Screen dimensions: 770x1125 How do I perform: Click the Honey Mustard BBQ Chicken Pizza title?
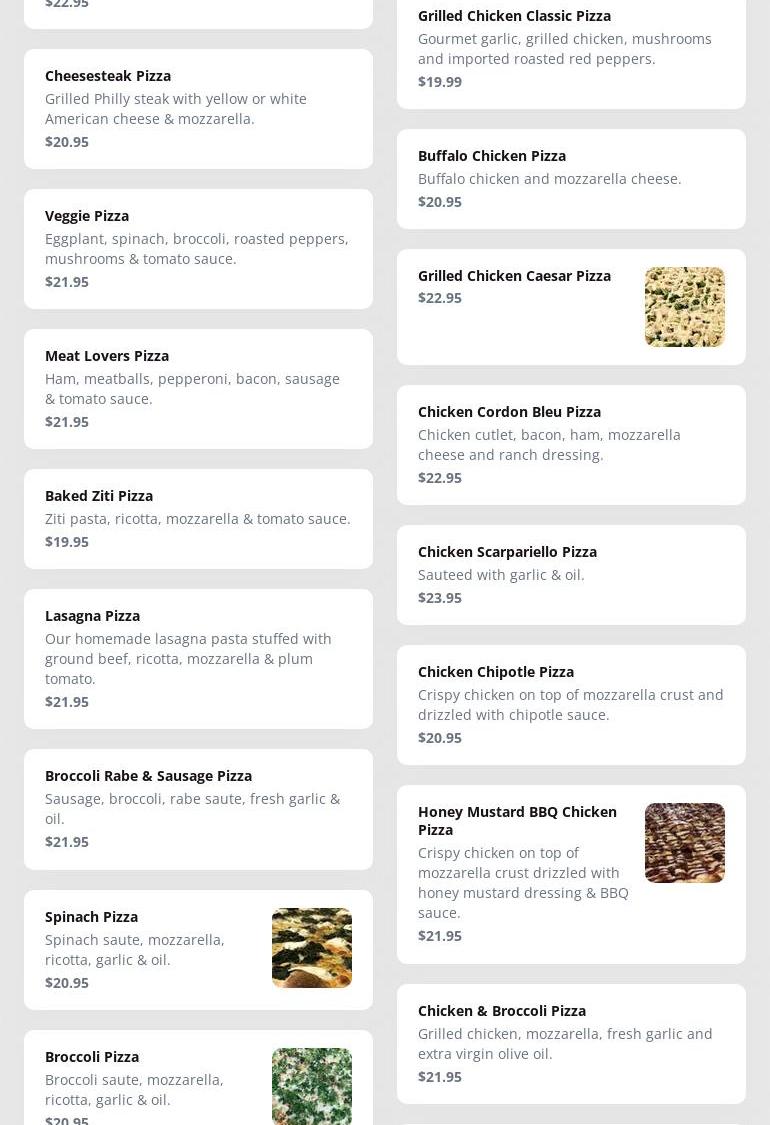pos(517,821)
